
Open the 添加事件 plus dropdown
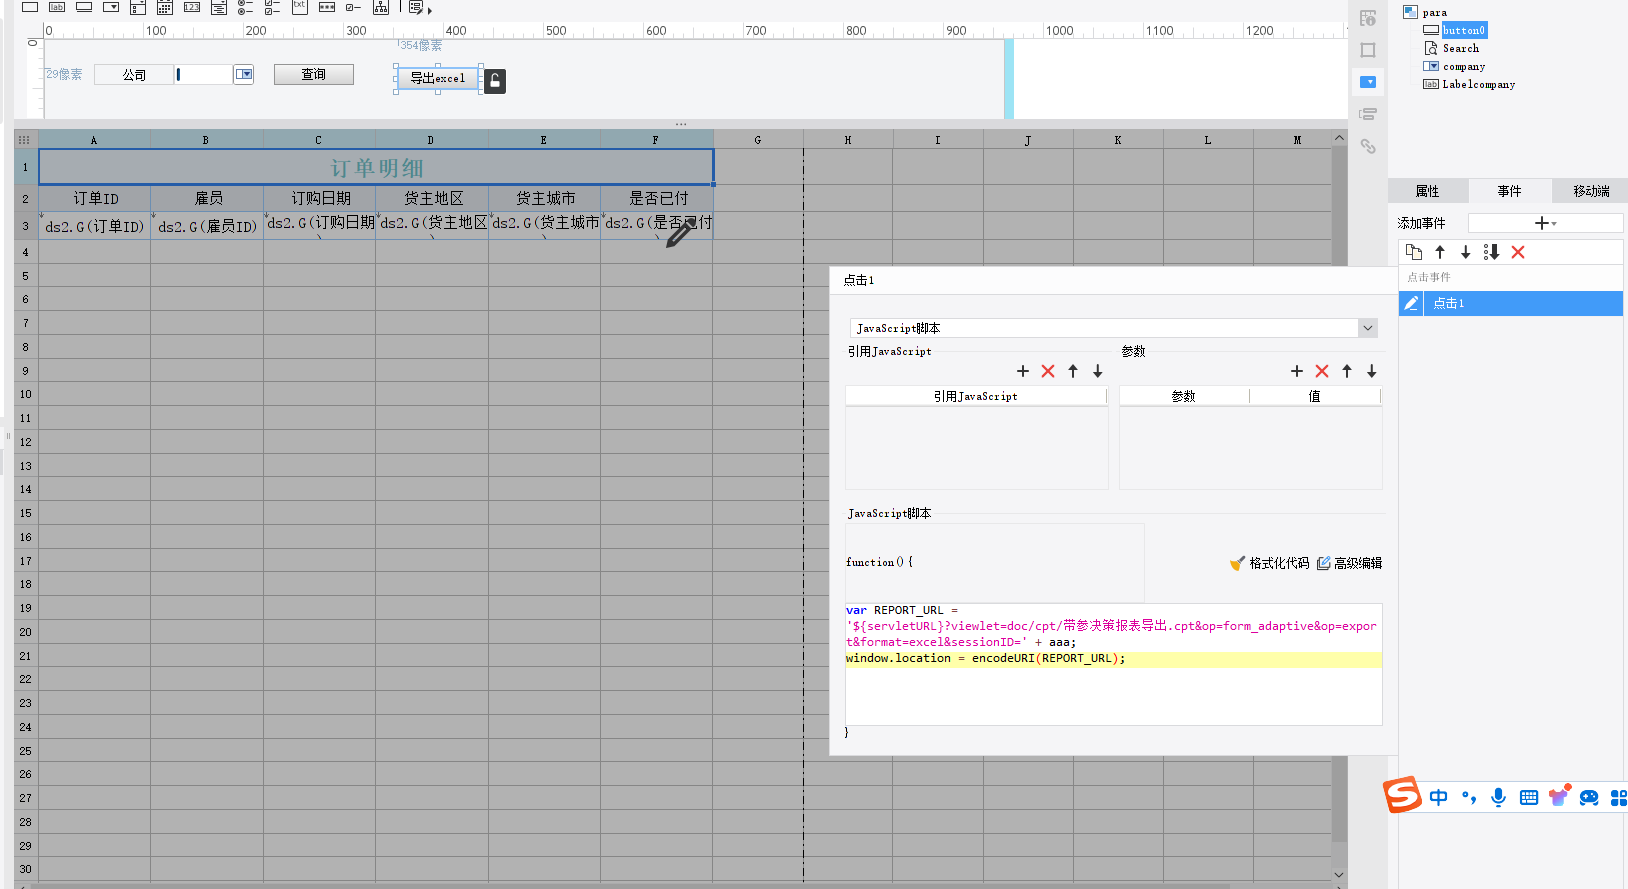(1545, 223)
